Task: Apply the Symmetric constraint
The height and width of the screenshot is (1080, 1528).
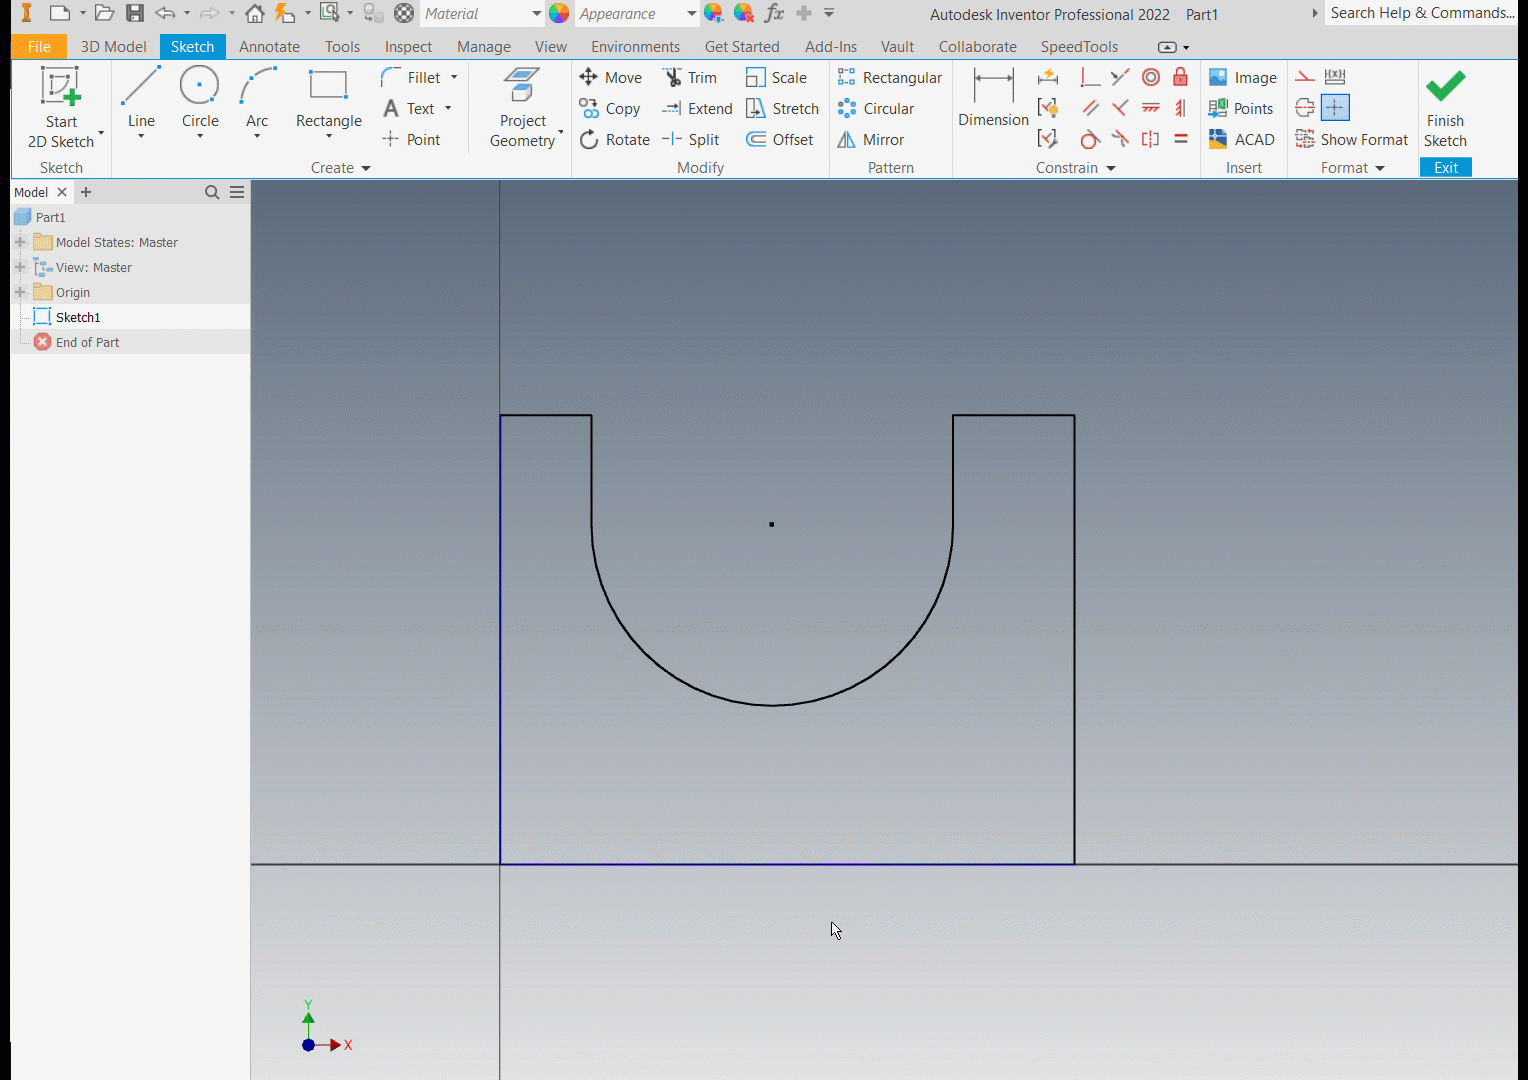Action: [1151, 139]
